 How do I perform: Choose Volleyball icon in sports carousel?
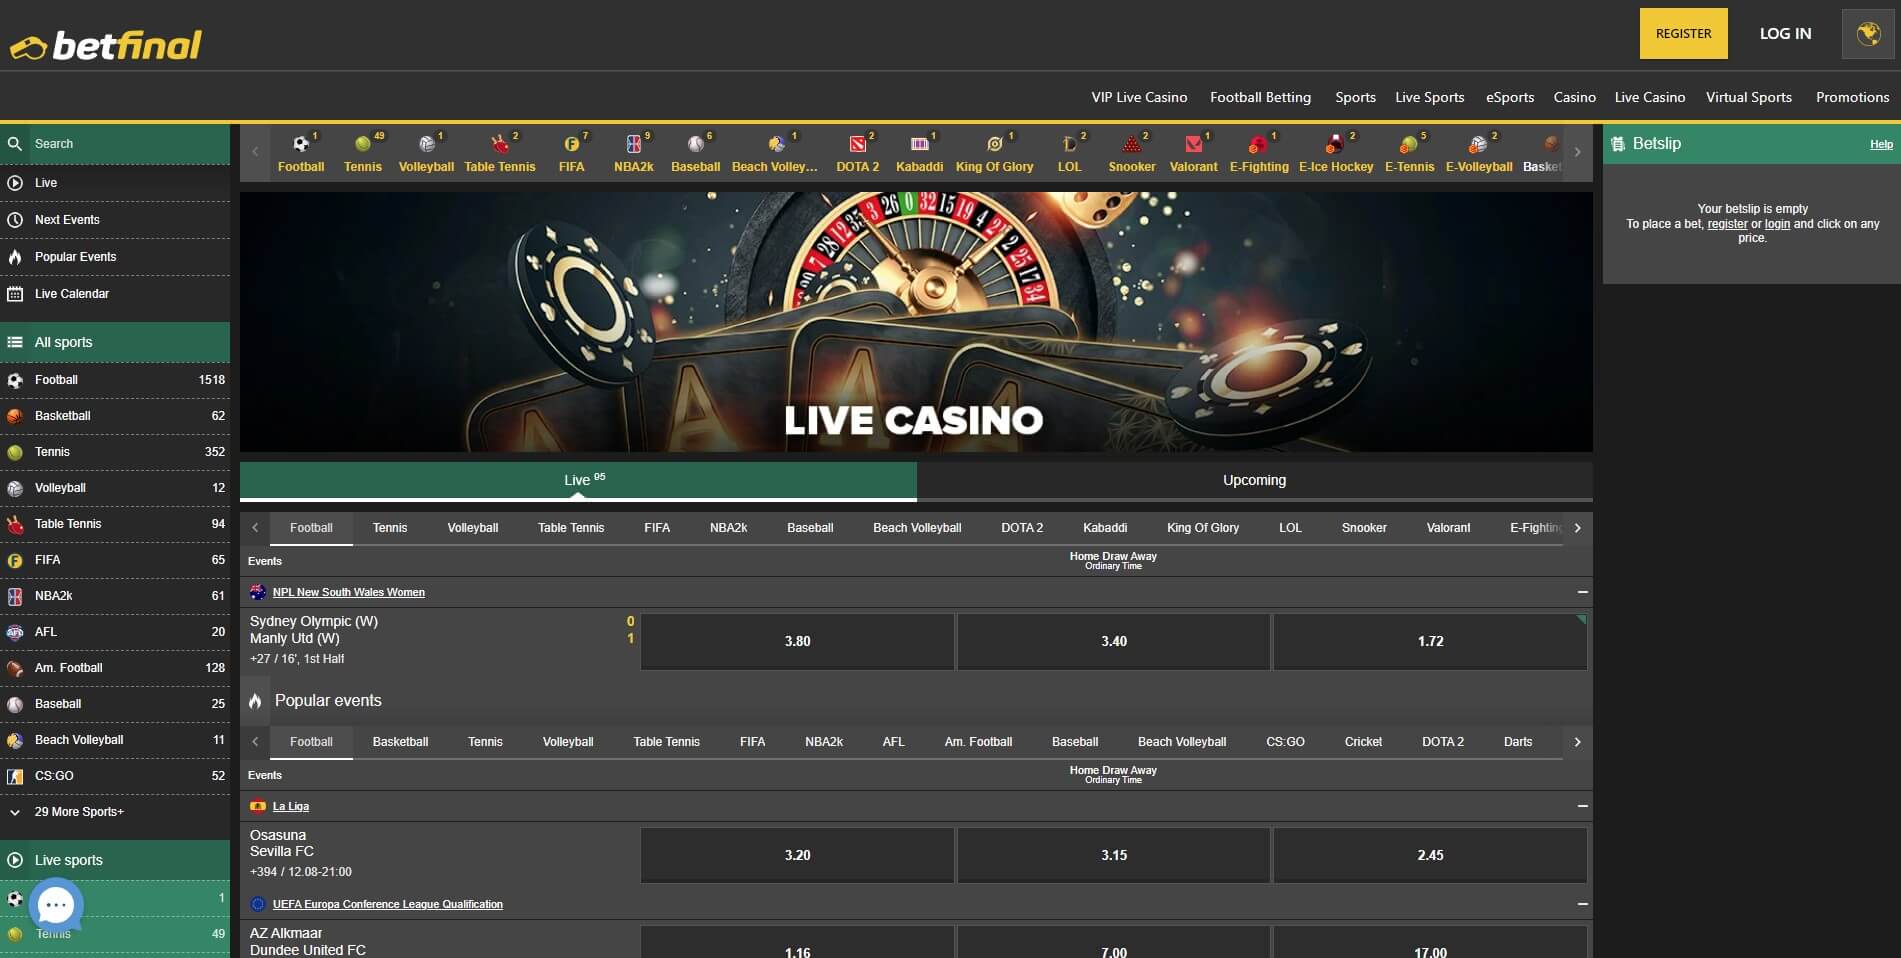(x=426, y=153)
